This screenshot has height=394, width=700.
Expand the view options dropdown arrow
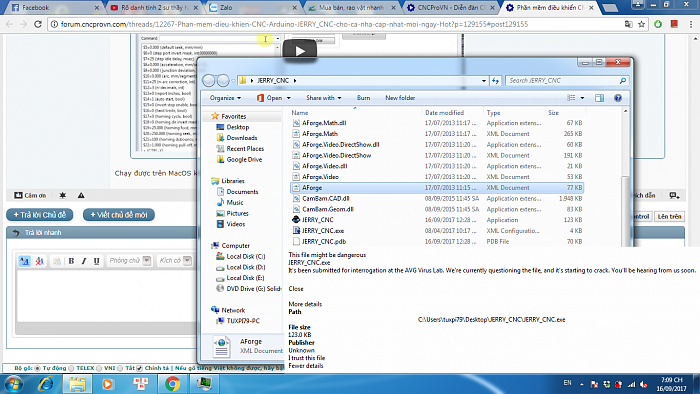click(x=582, y=98)
